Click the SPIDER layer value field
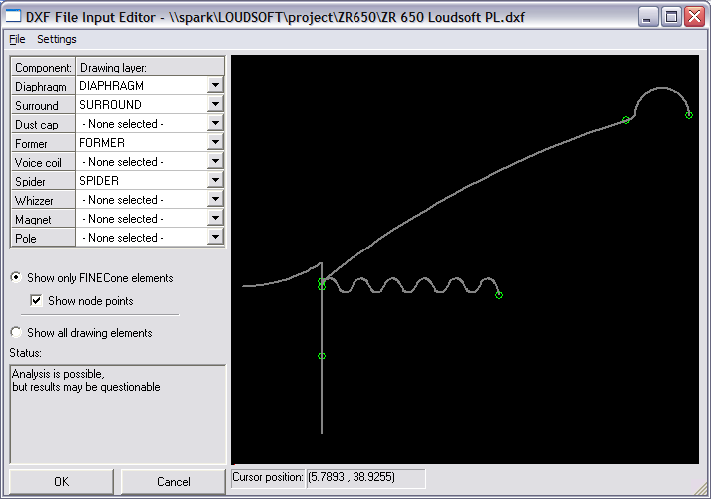Image resolution: width=711 pixels, height=499 pixels. 141,181
